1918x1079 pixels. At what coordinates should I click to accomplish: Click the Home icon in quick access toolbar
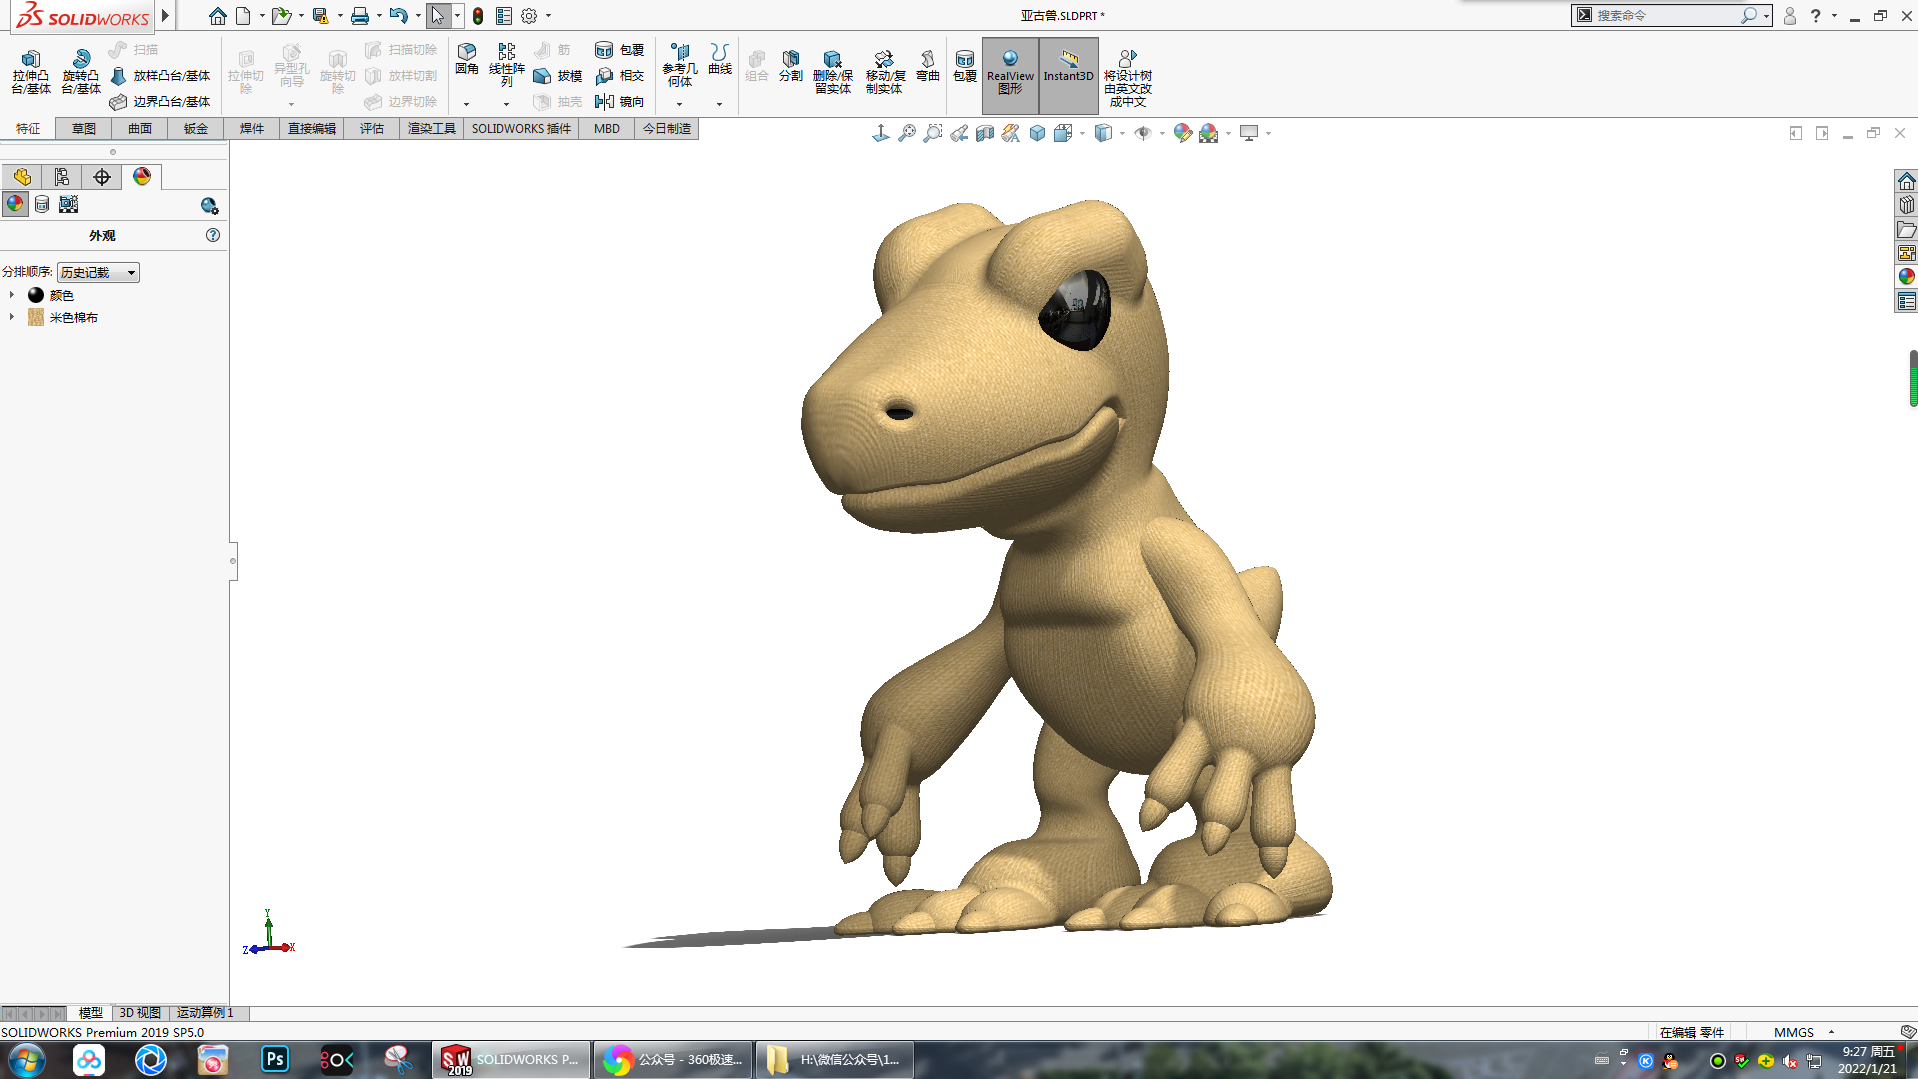(217, 16)
